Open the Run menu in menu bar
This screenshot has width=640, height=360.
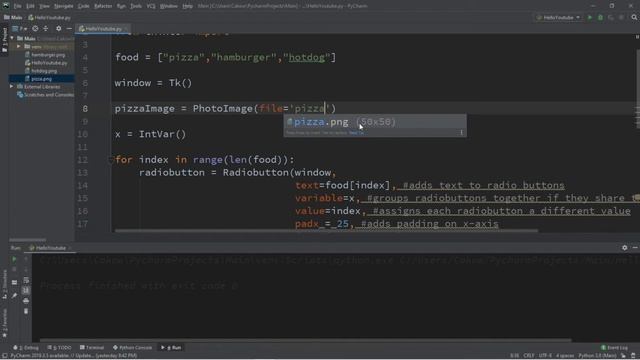click(x=121, y=6)
